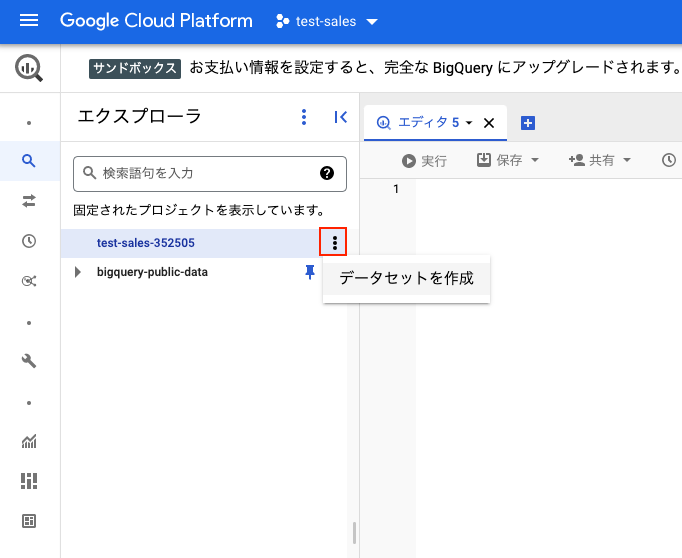Open the Analytics Hub sidebar icon
682x558 pixels.
[x=29, y=281]
